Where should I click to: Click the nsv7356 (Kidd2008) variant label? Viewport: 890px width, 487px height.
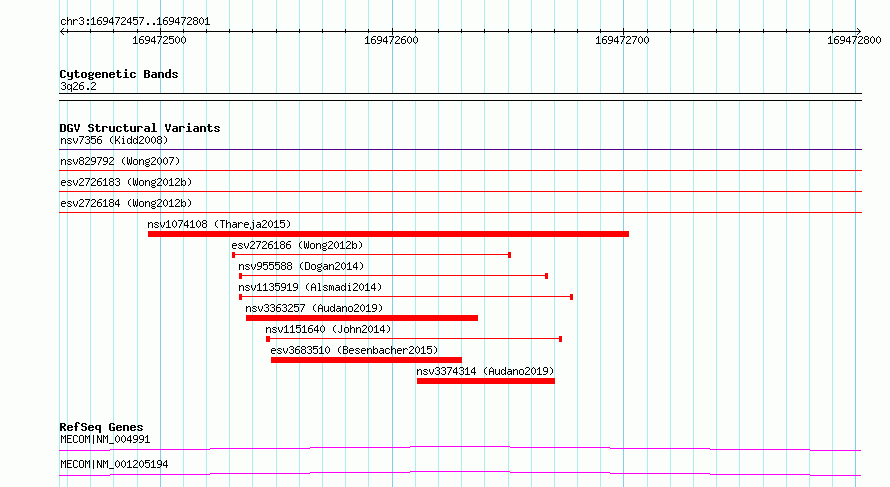(114, 140)
